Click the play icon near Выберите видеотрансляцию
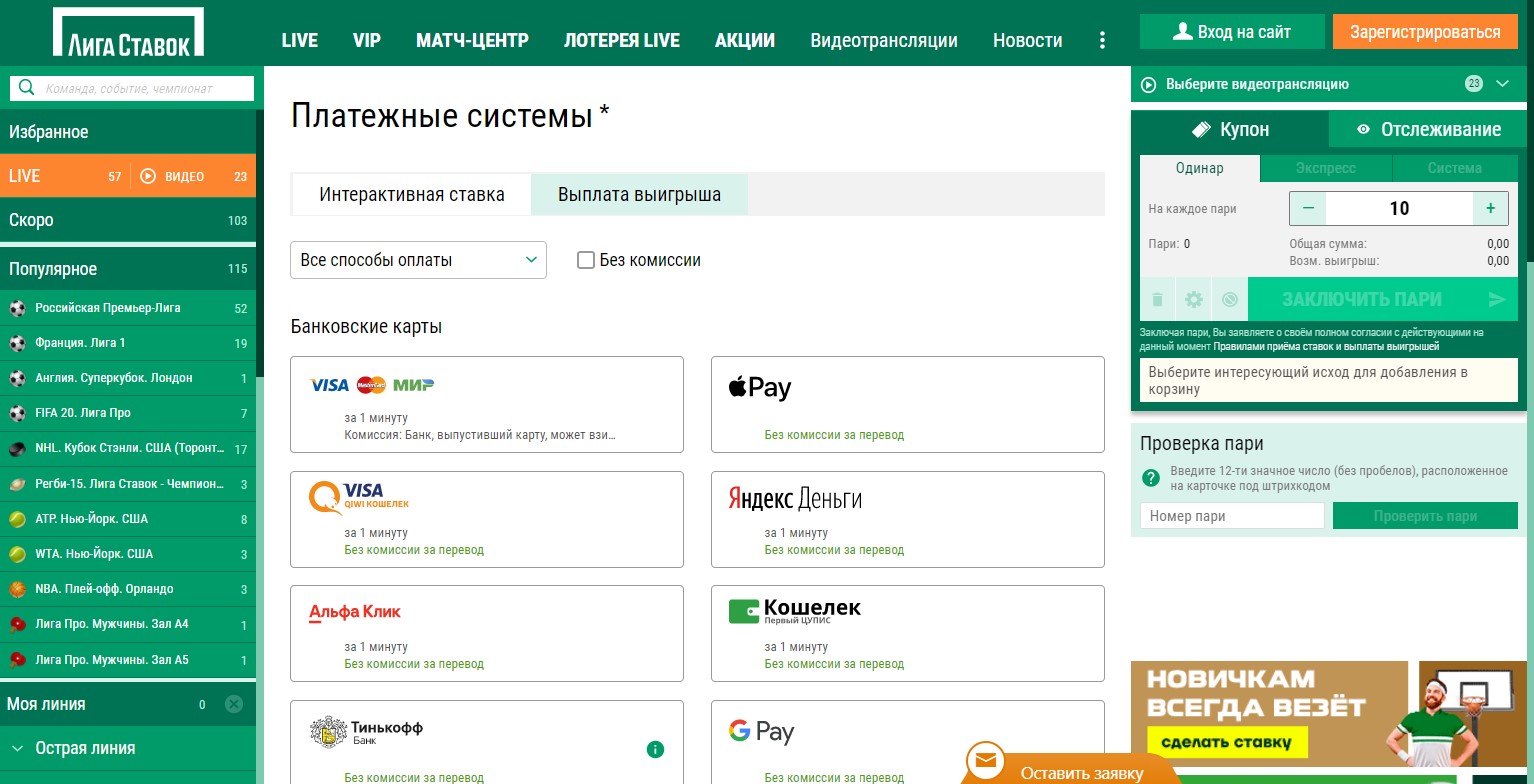Image resolution: width=1534 pixels, height=784 pixels. [x=1149, y=85]
